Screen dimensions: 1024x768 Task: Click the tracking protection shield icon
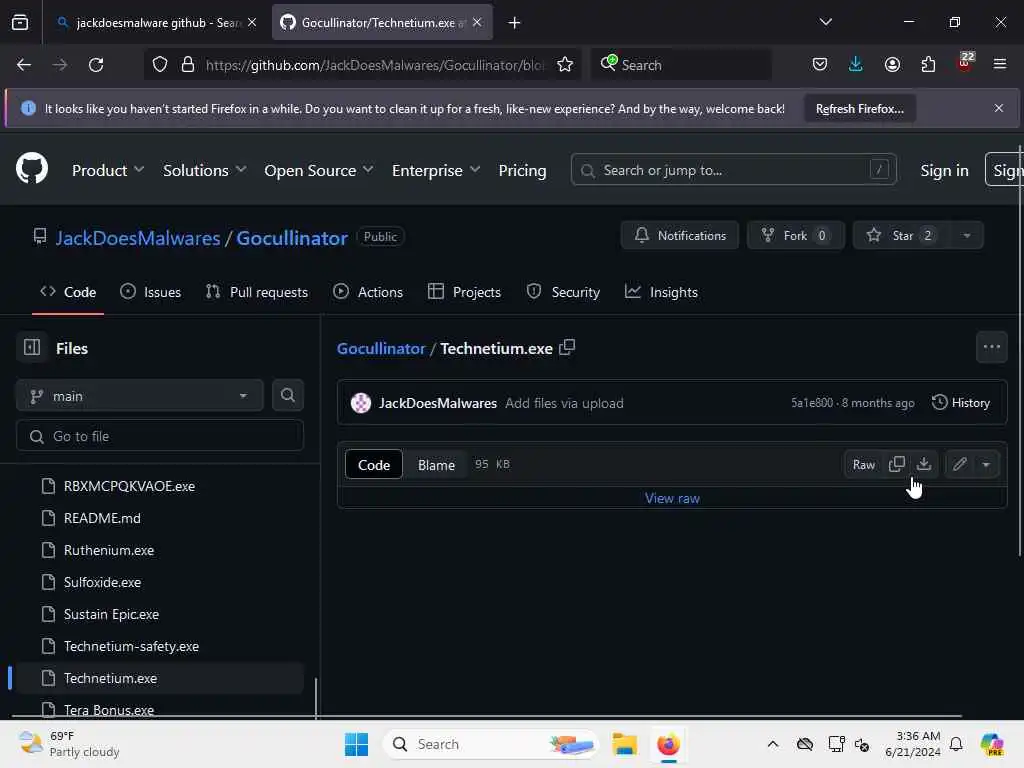[160, 65]
